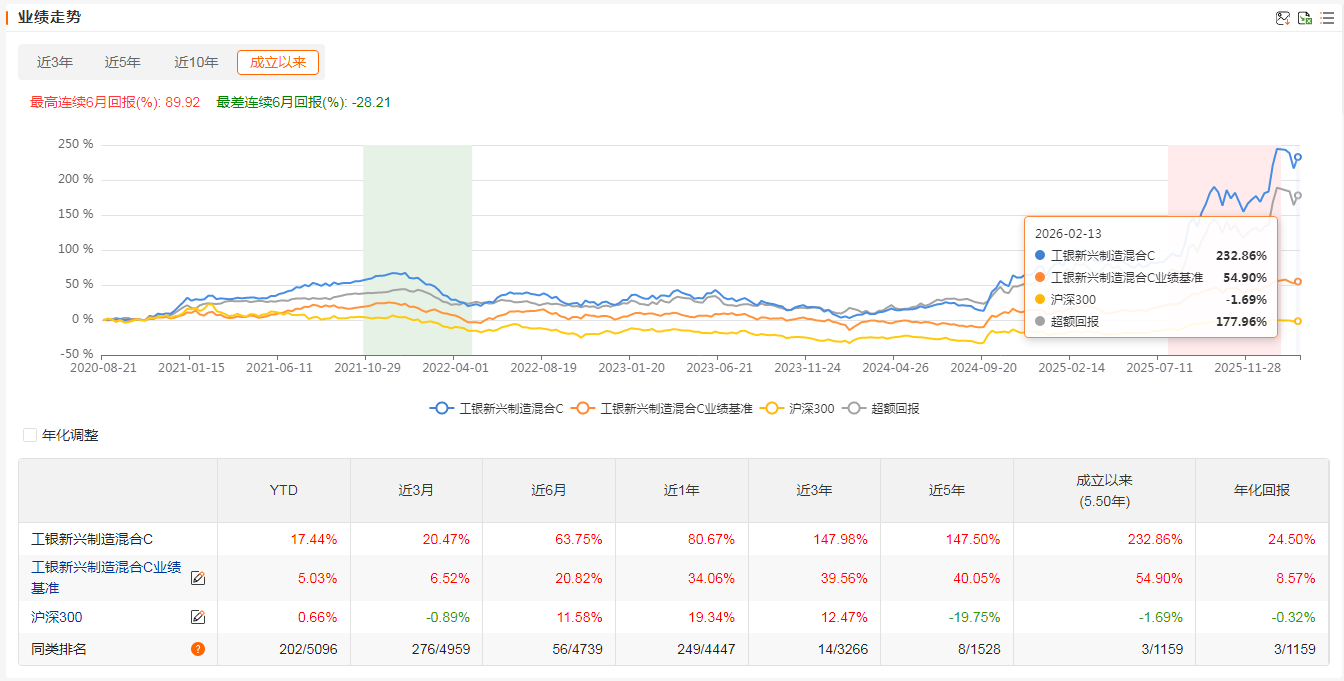1344x681 pixels.
Task: Click the blue series endpoint marker on chart
Action: pos(1298,157)
